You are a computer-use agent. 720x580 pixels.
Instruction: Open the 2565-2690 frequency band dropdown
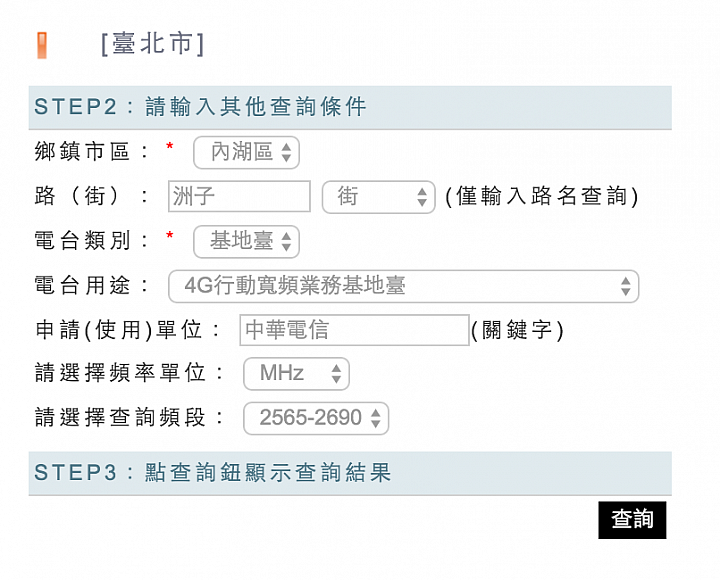click(316, 418)
